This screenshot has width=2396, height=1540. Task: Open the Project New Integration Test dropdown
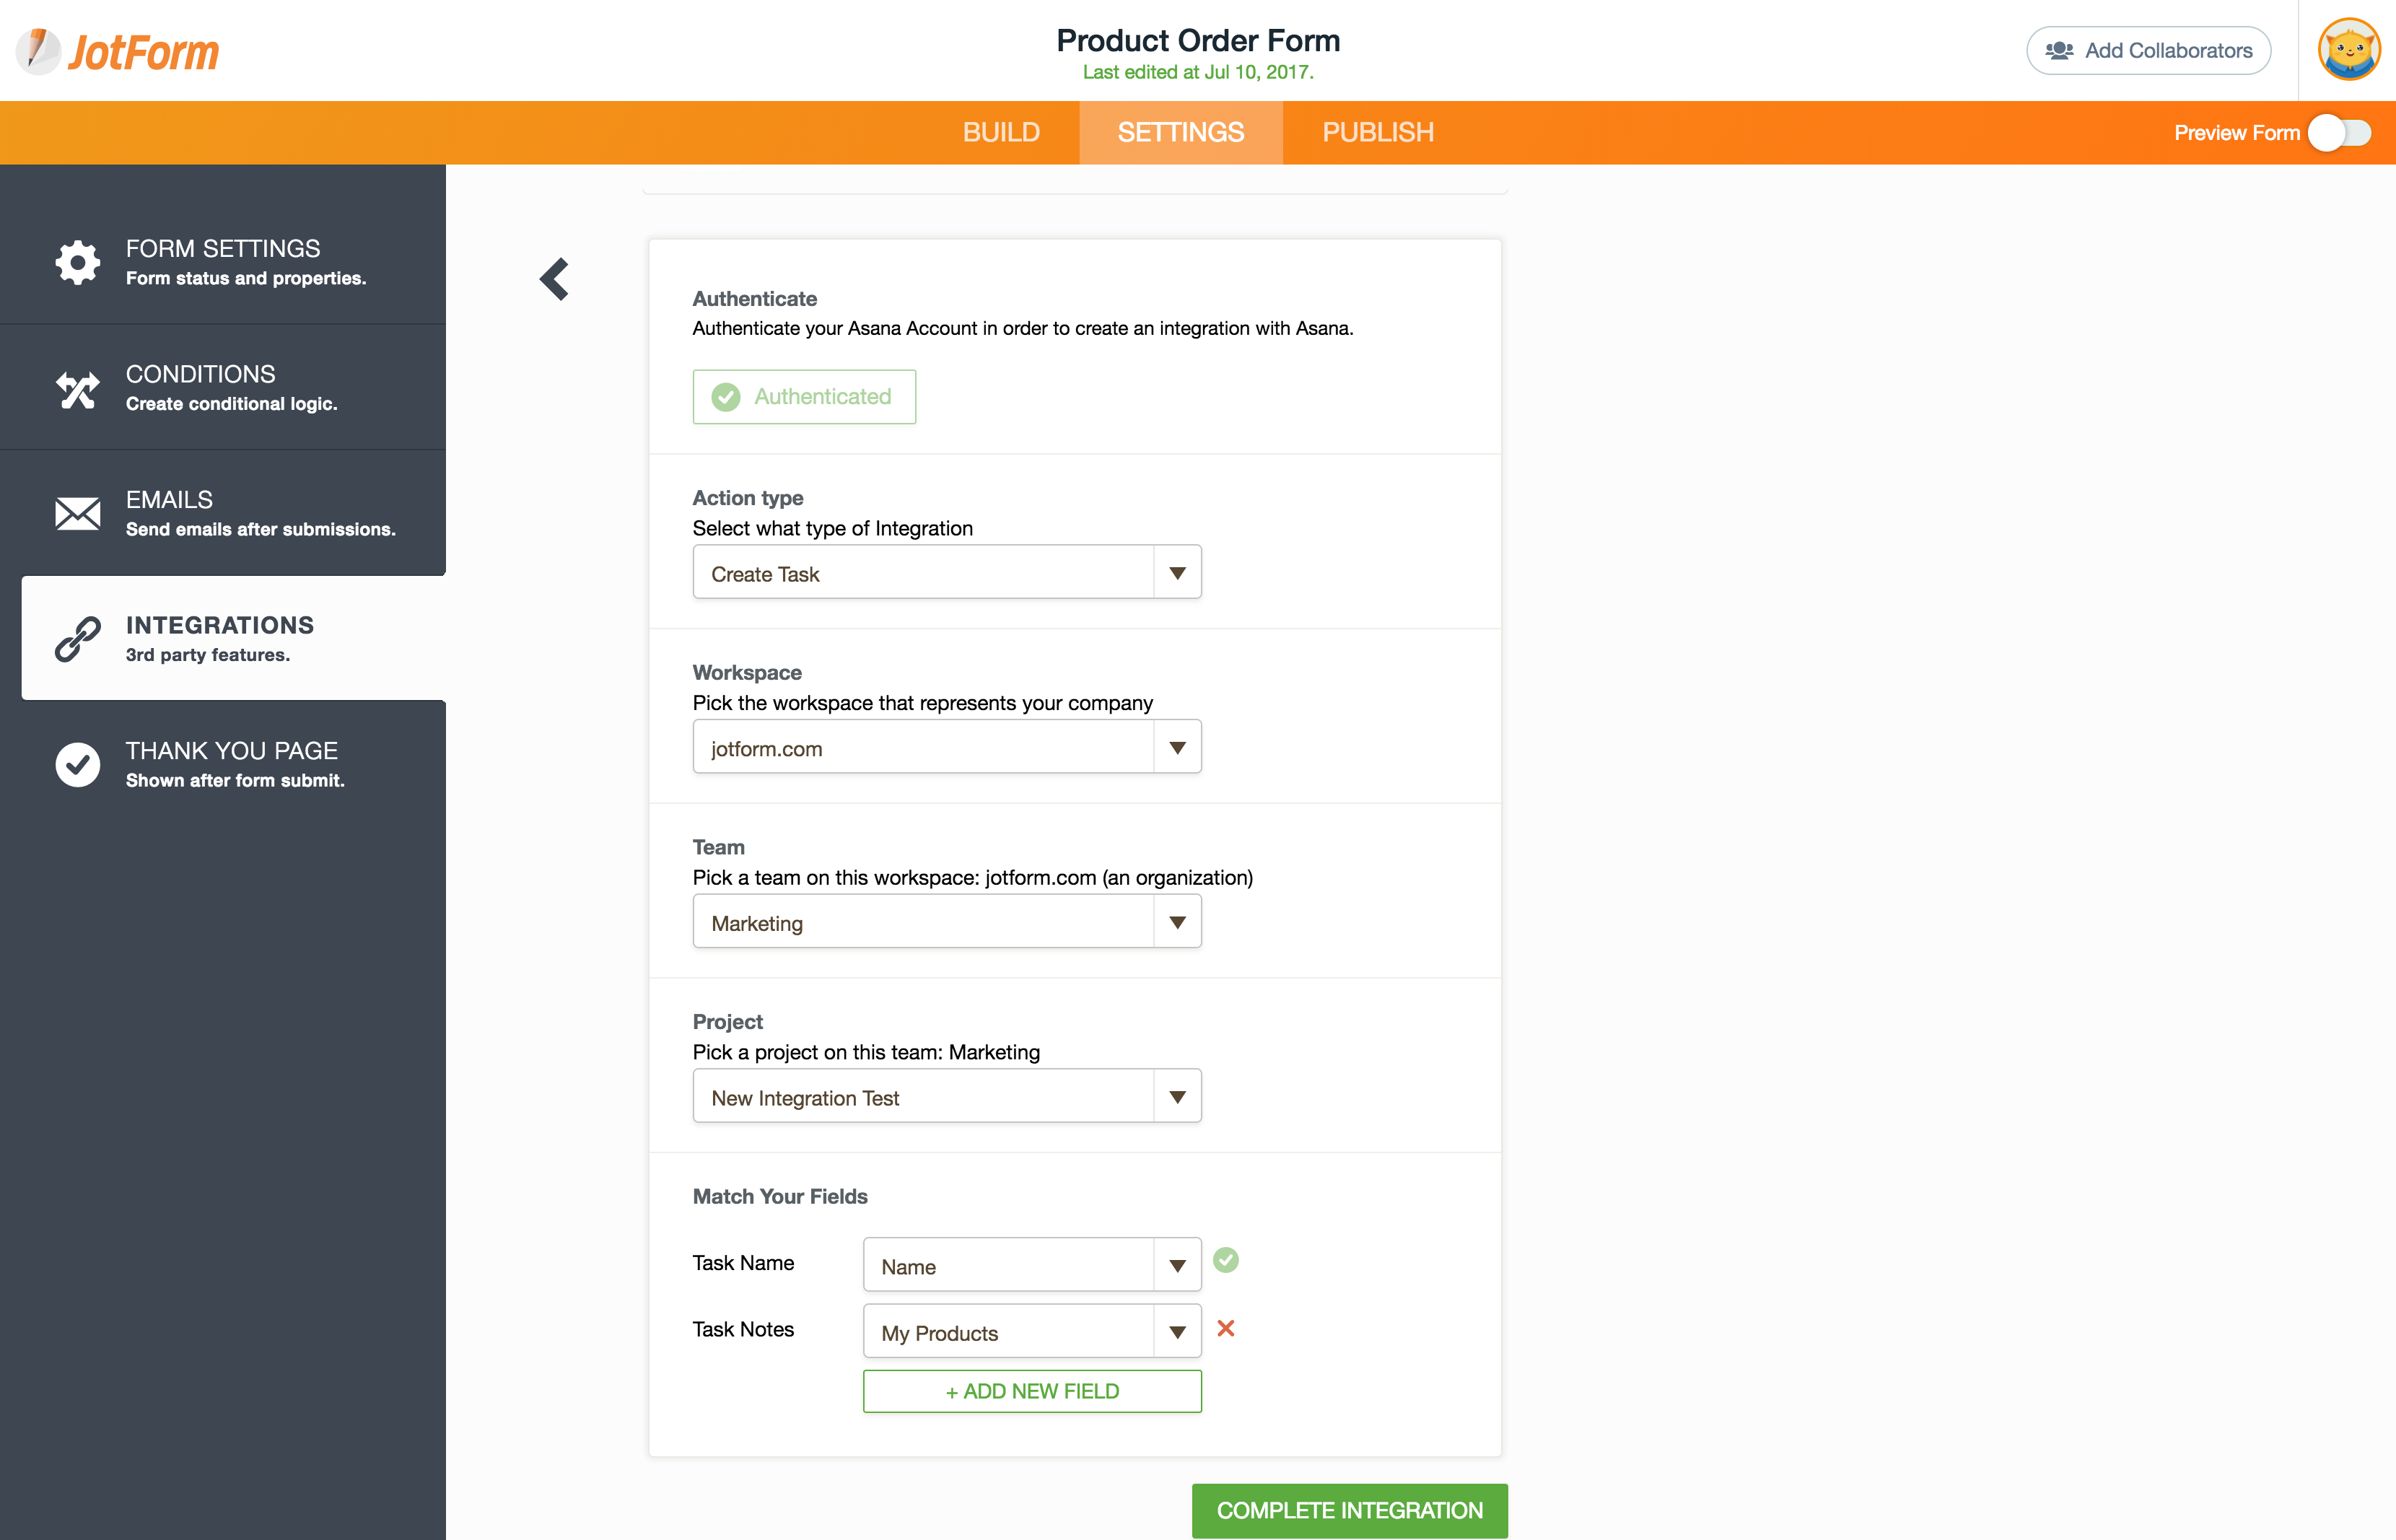[x=946, y=1096]
